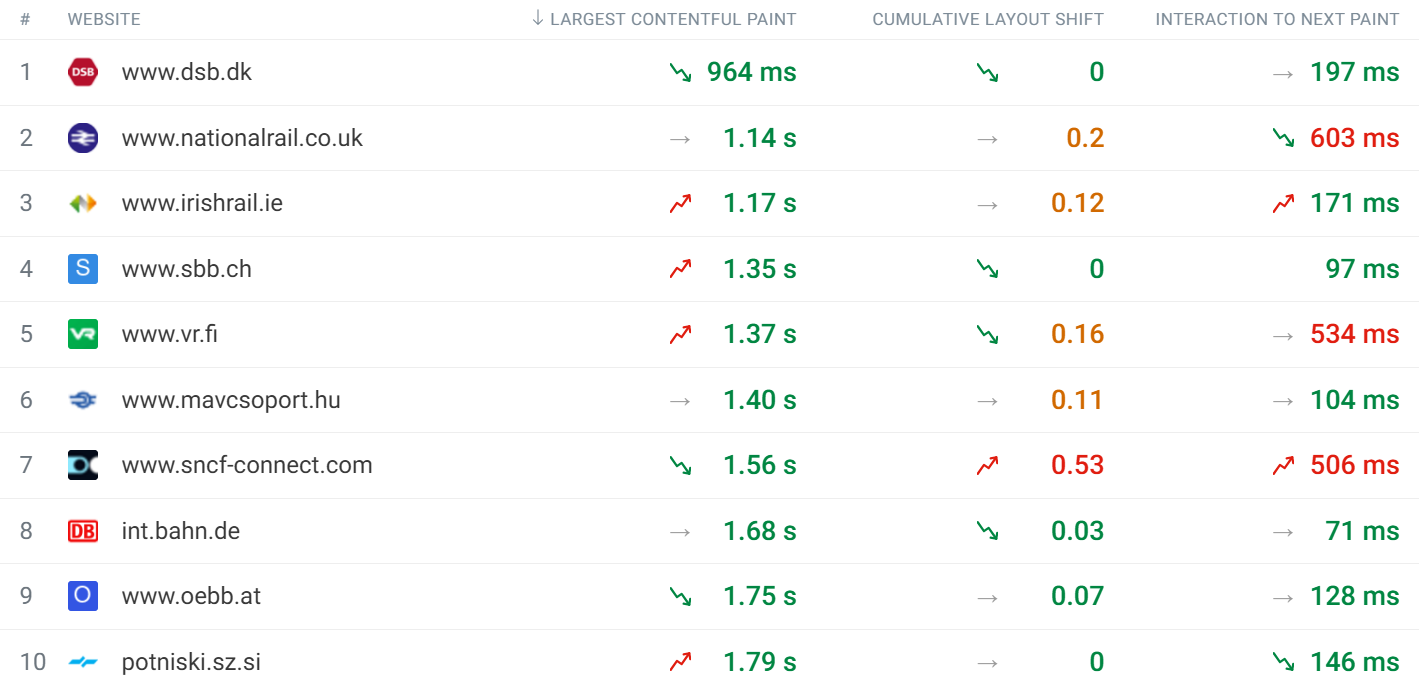The height and width of the screenshot is (687, 1419).
Task: Open the int.bahn.de website row
Action: click(709, 531)
